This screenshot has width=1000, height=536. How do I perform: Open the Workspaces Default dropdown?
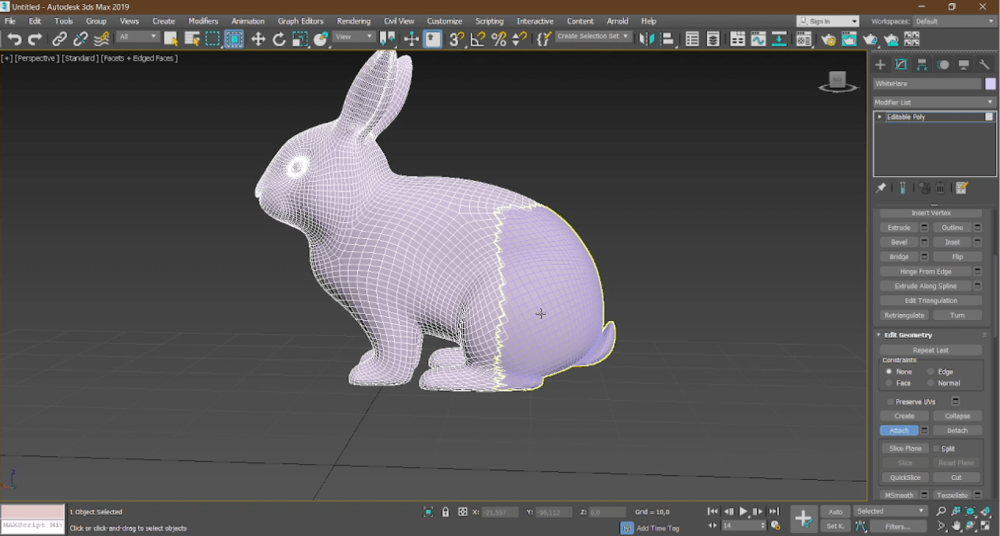coord(954,21)
